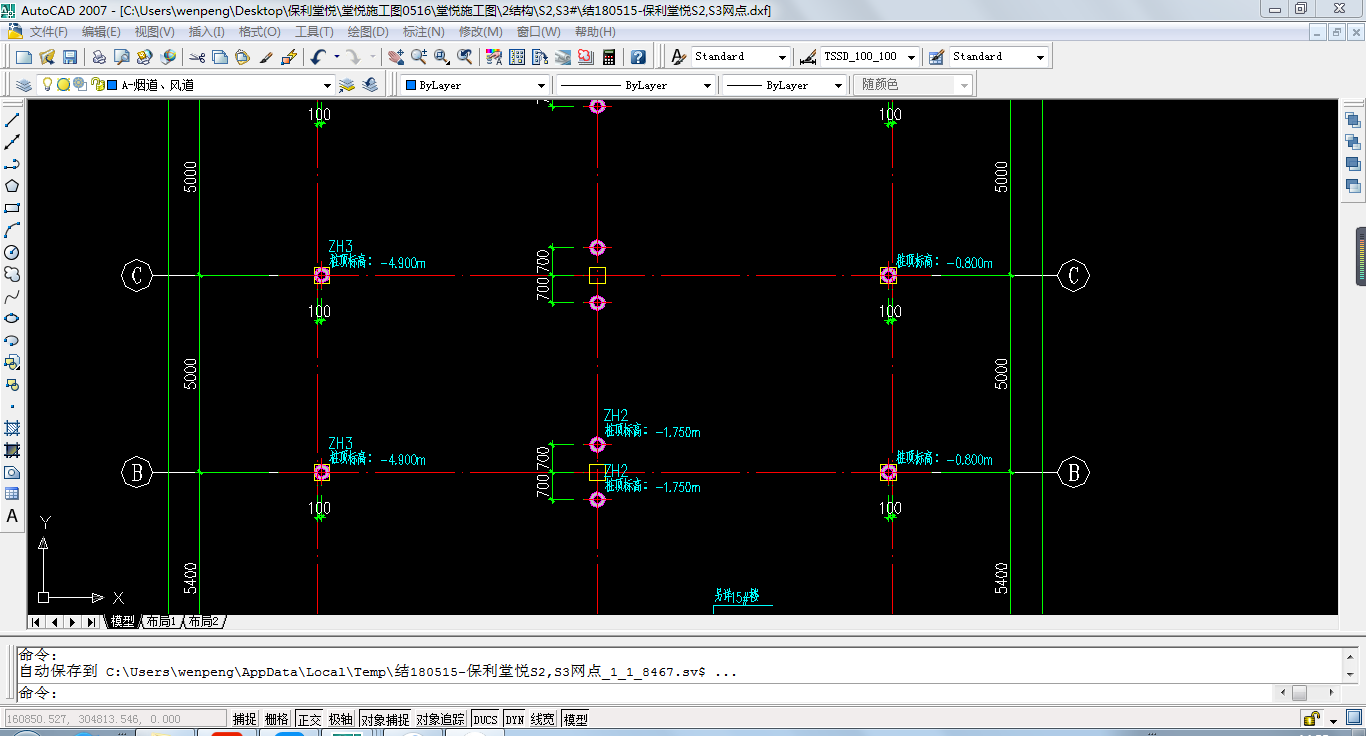Image resolution: width=1366 pixels, height=736 pixels.
Task: Click the 模型 button in status bar
Action: coord(575,719)
